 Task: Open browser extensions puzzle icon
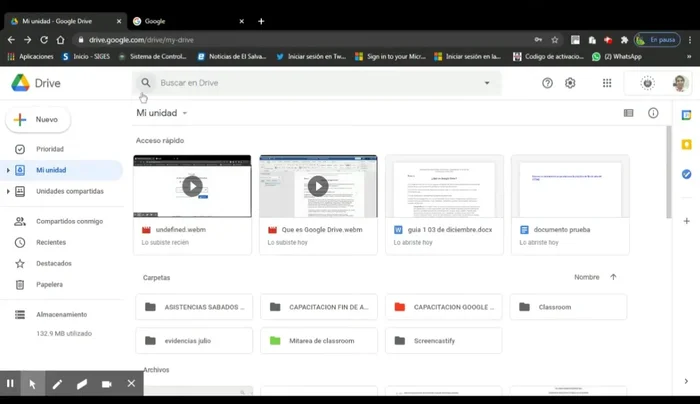(x=624, y=40)
